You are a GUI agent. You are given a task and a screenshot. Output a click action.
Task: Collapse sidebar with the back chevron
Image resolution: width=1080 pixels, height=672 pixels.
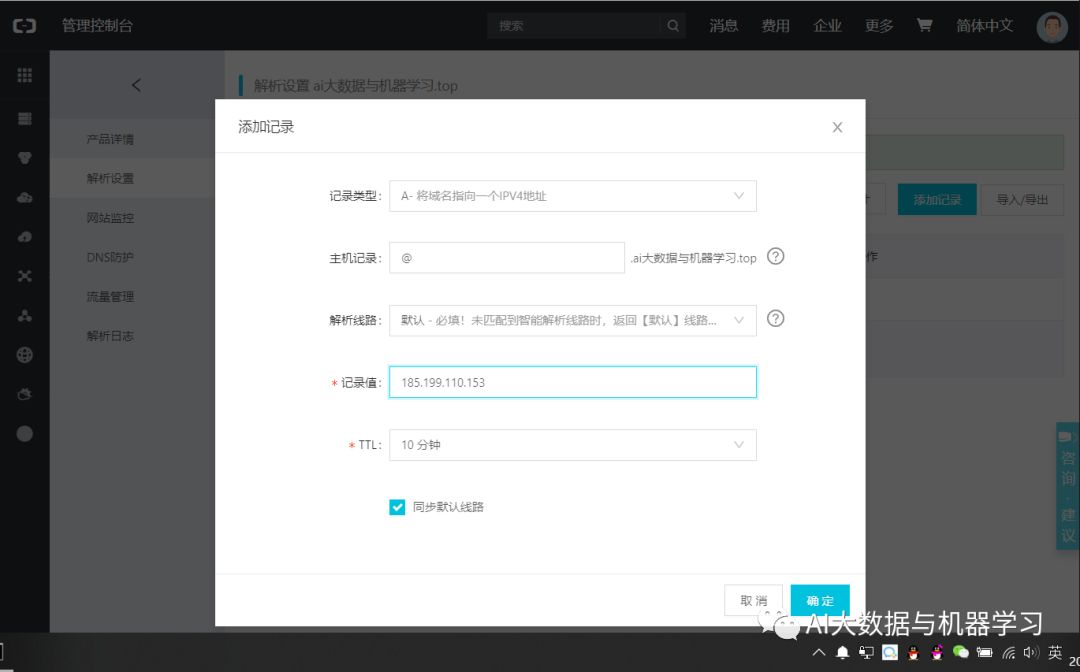coord(136,85)
